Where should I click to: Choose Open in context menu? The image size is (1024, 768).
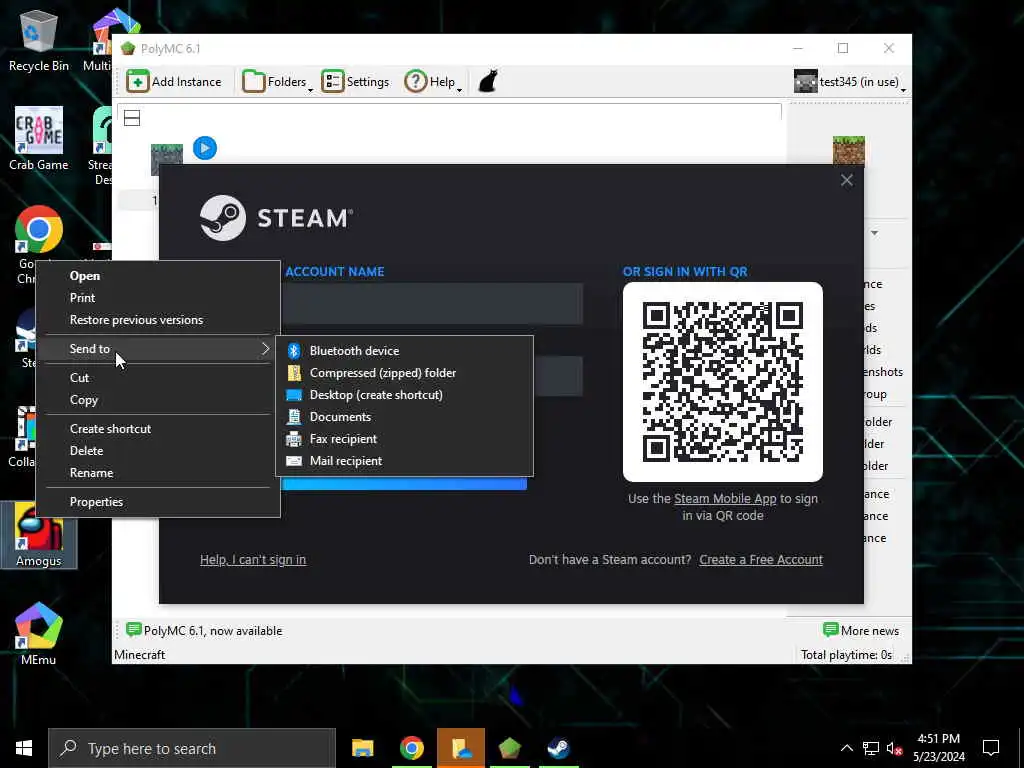(x=158, y=276)
